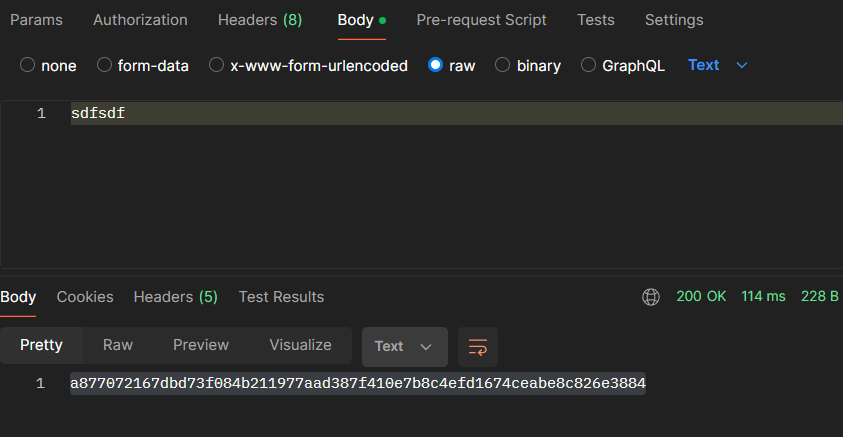
Task: Switch response view to Preview
Action: click(x=201, y=345)
